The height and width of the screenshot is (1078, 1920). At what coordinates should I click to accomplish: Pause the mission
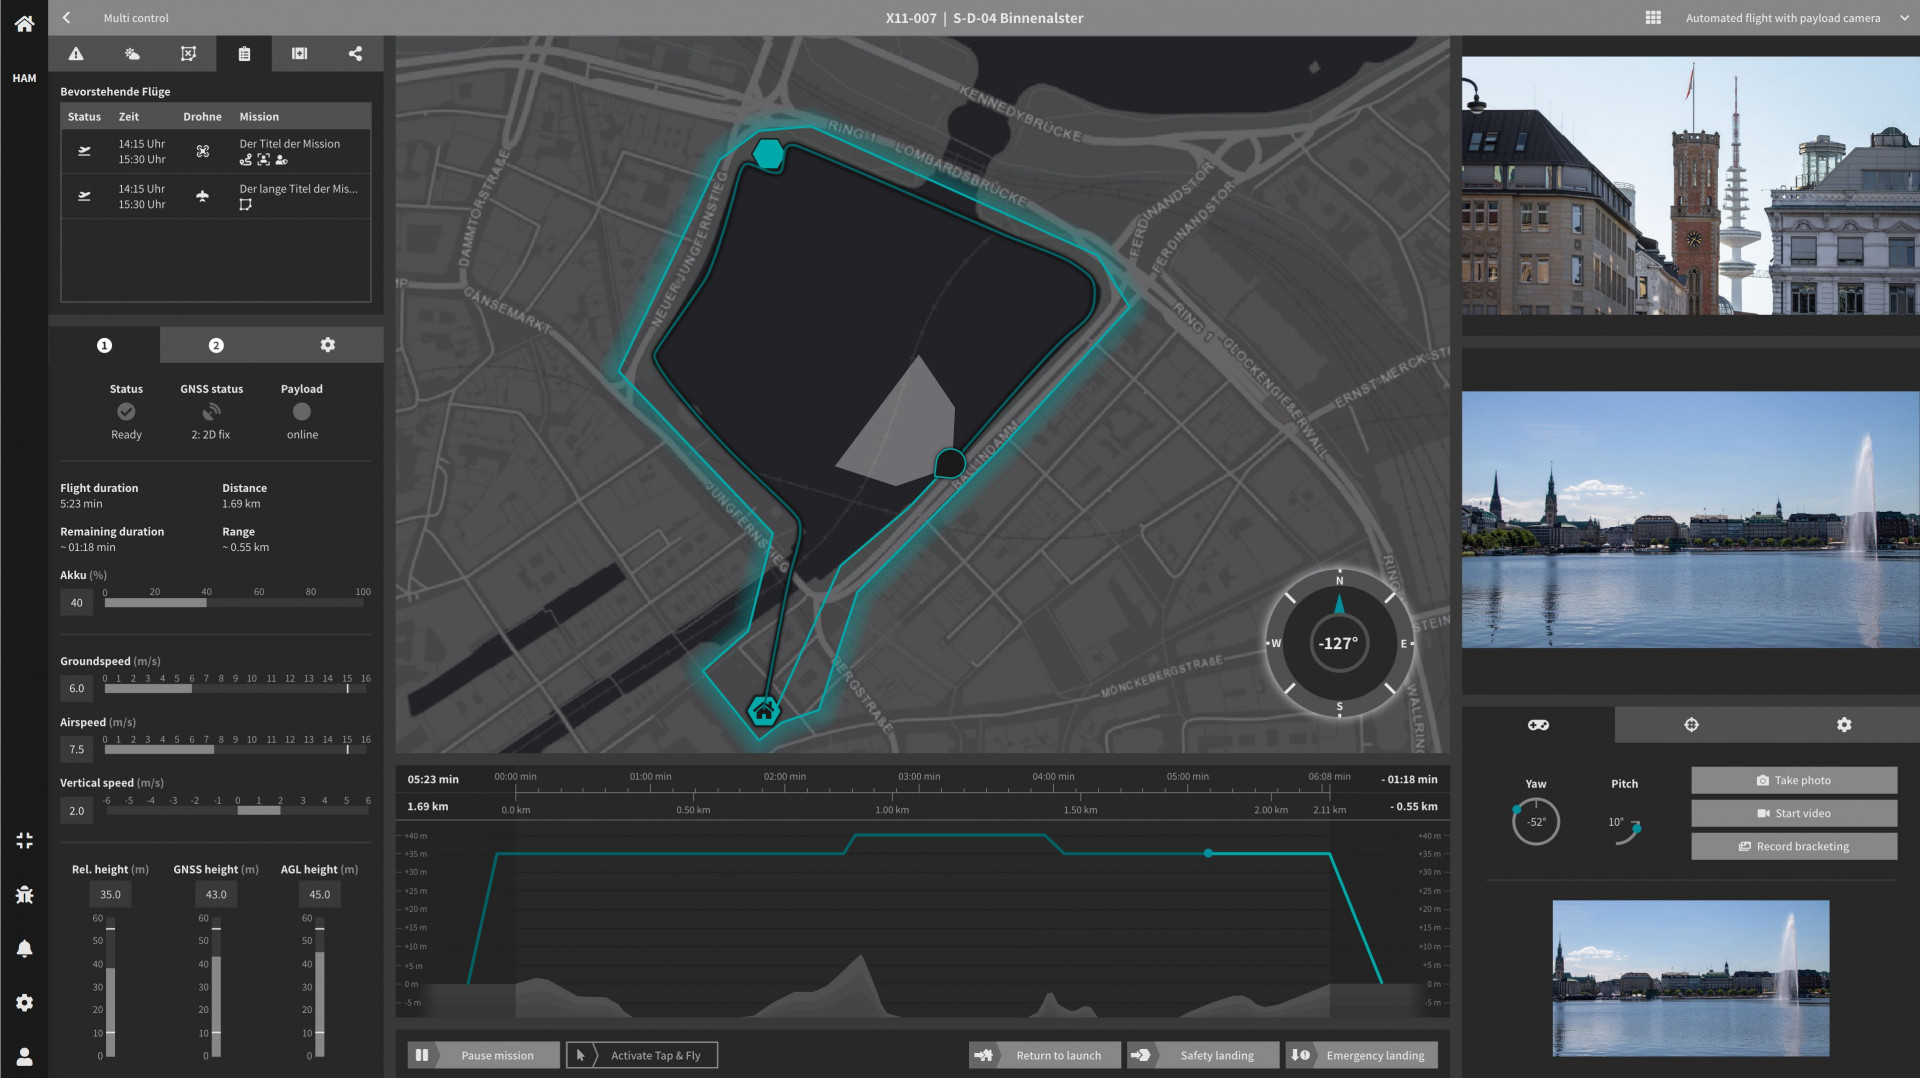pos(484,1055)
